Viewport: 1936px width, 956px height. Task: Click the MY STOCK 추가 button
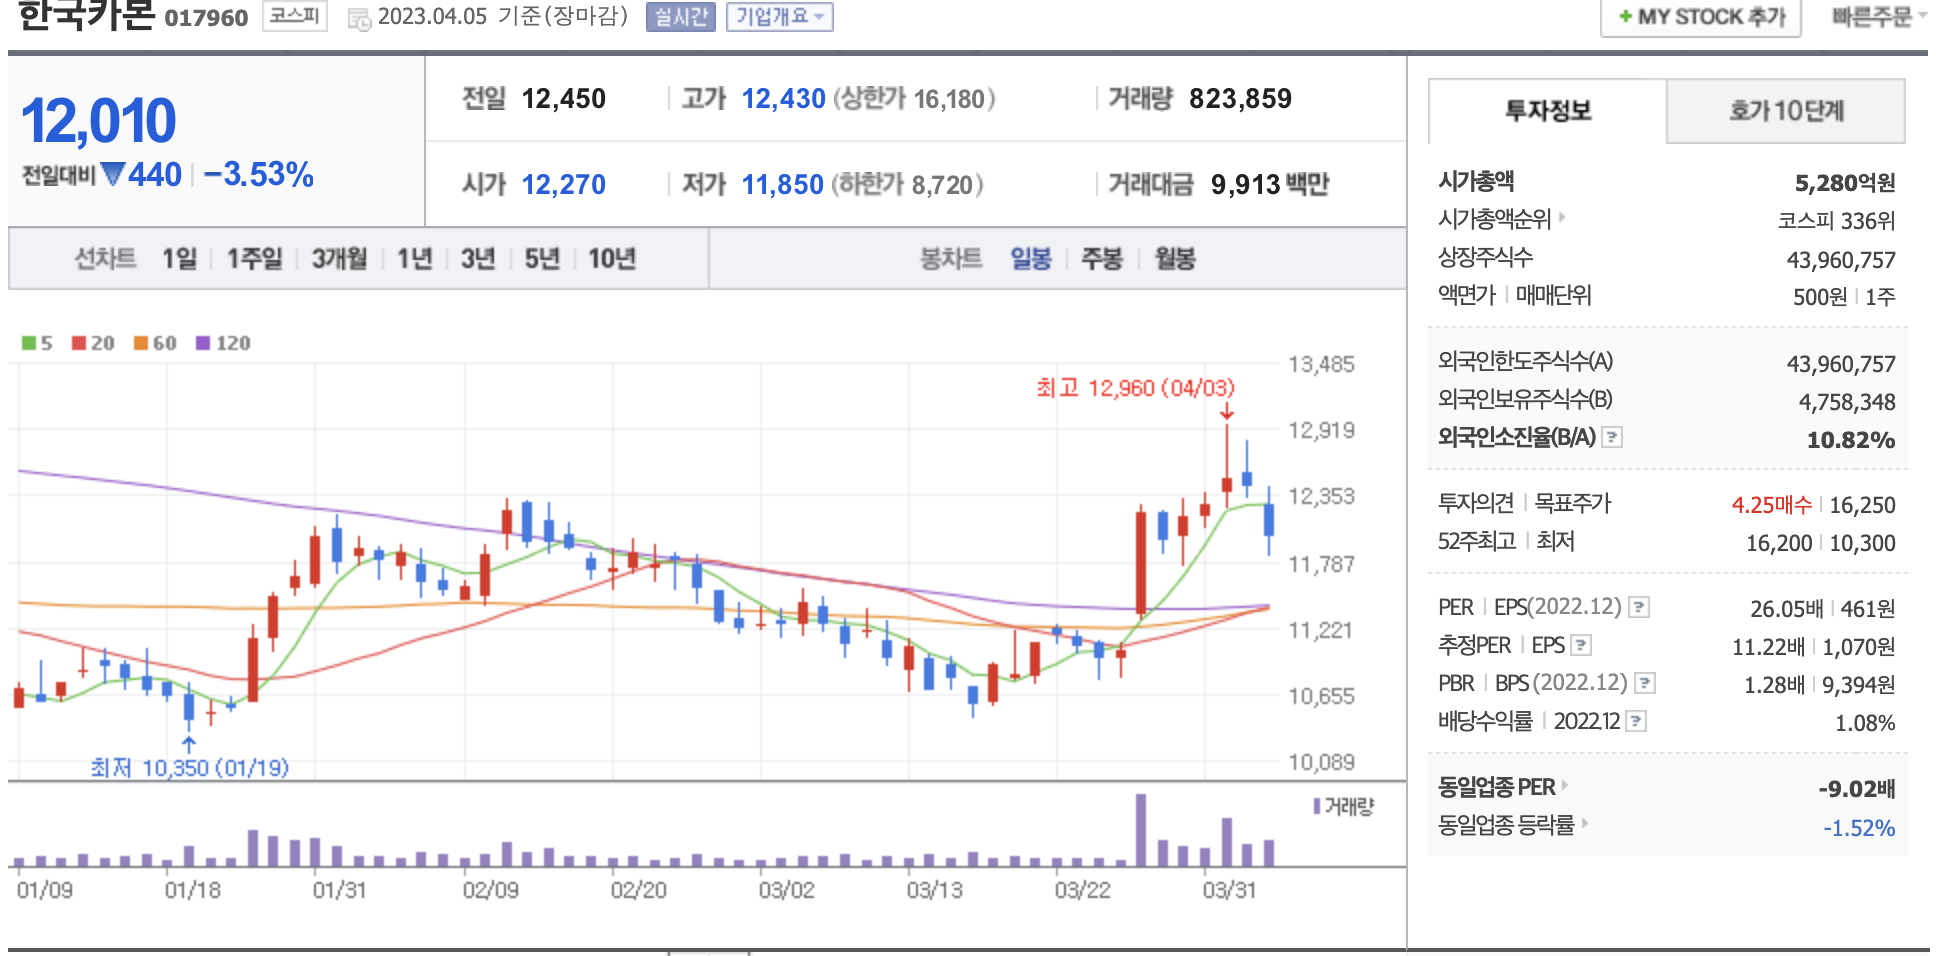tap(1701, 17)
